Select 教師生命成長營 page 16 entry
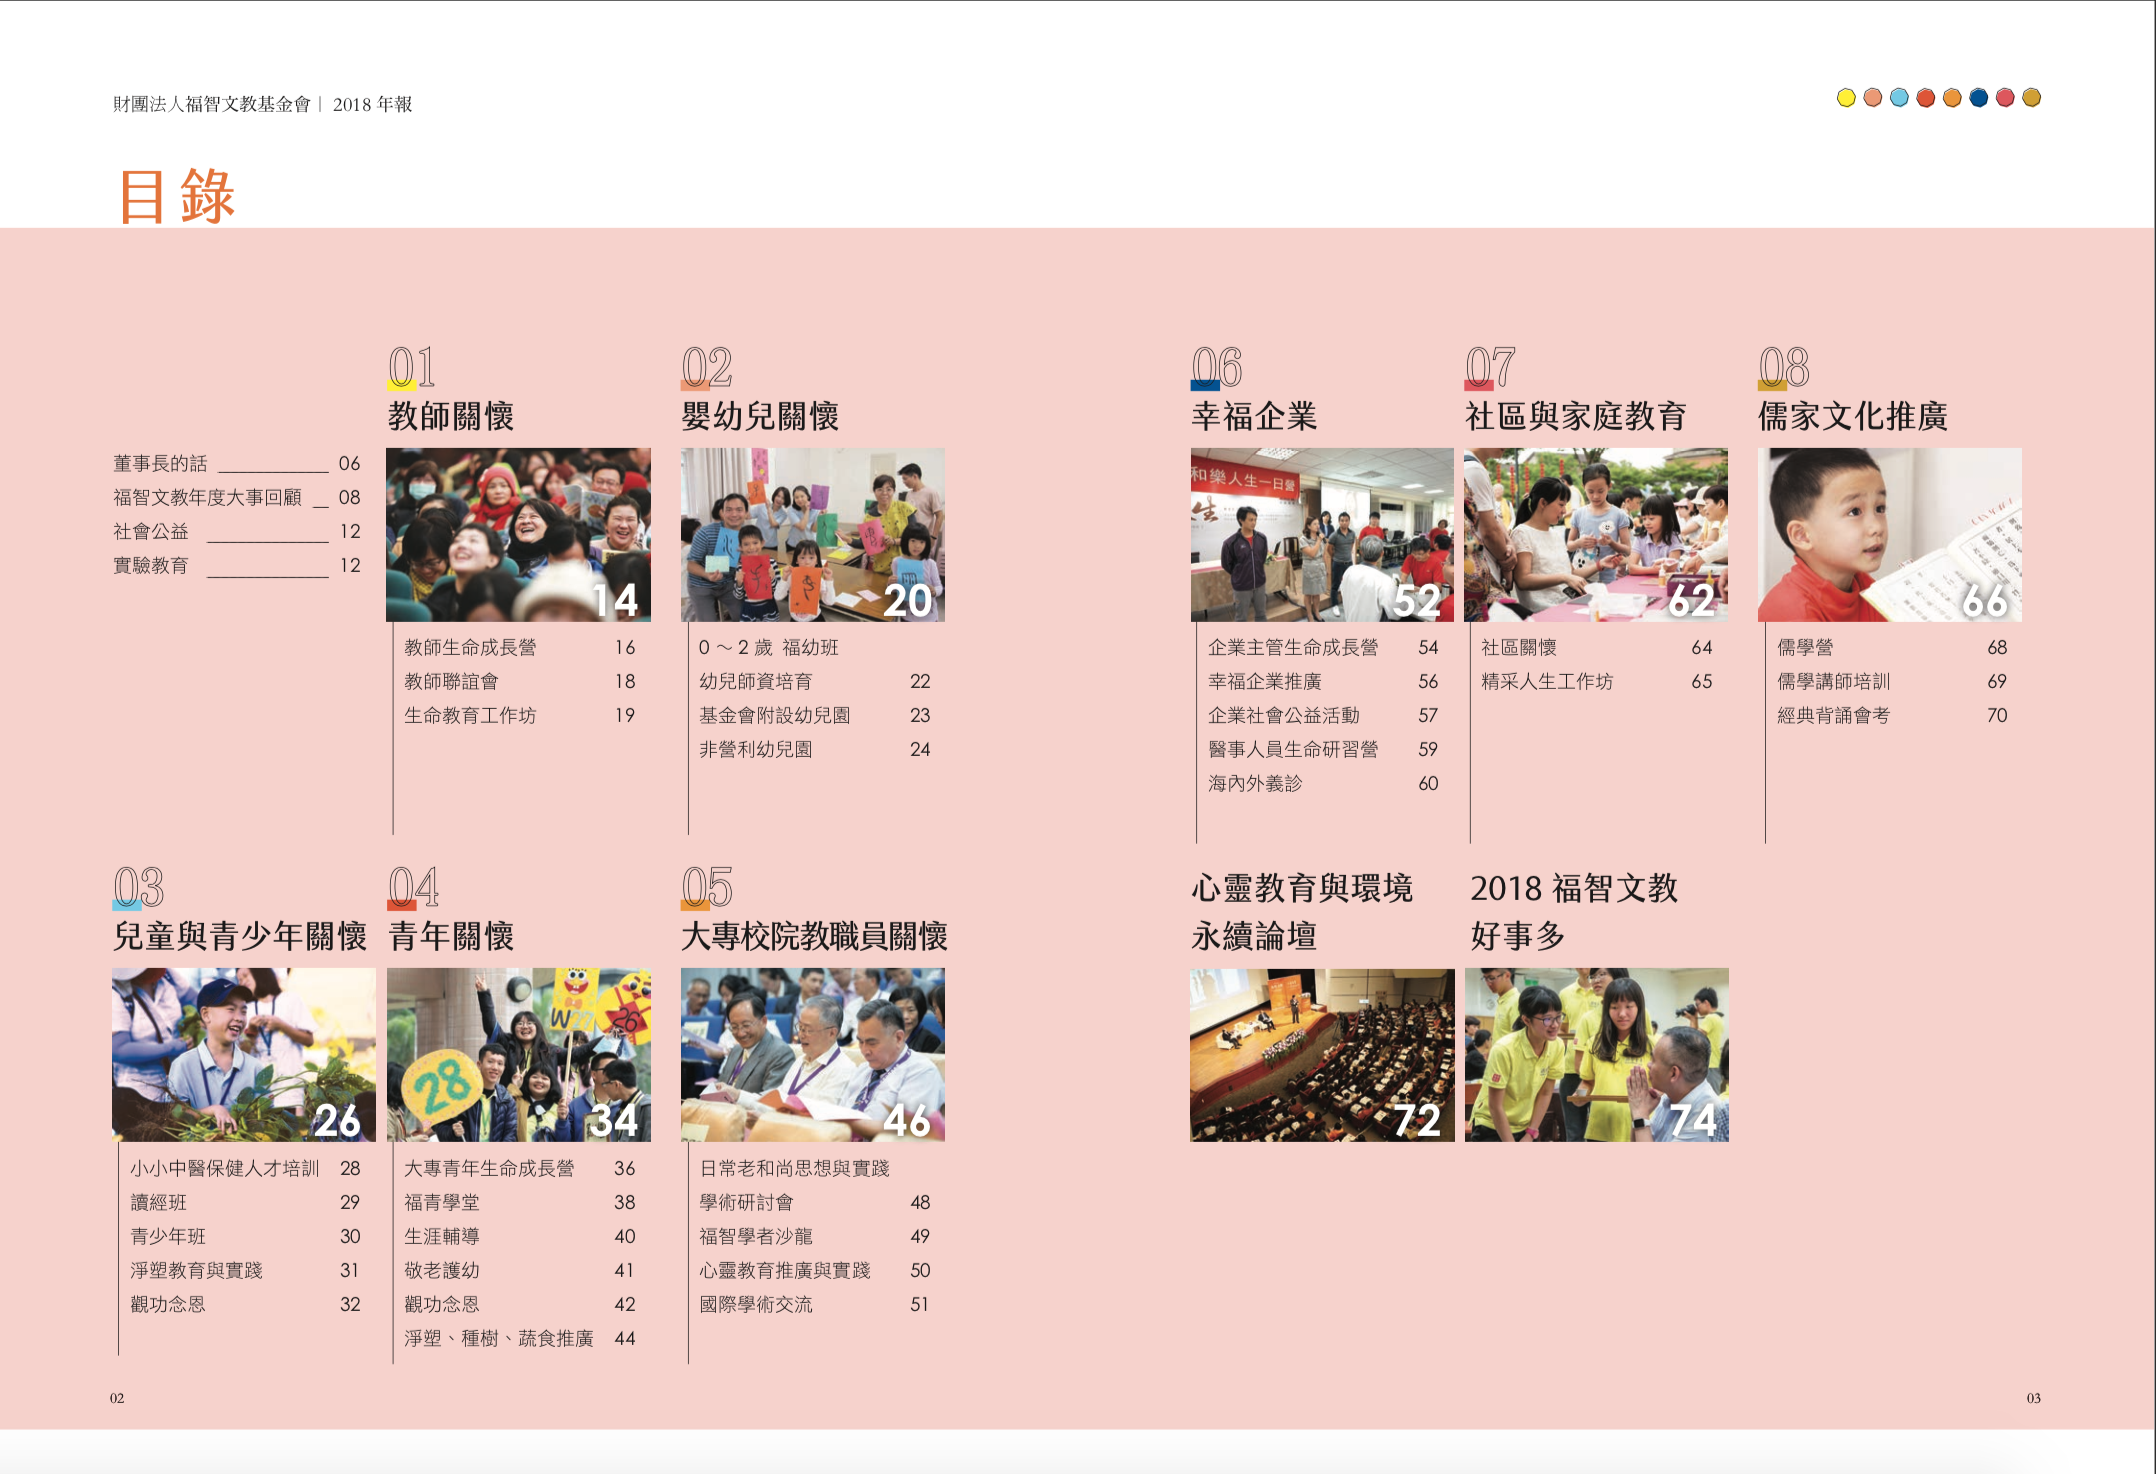Viewport: 2156px width, 1474px height. (470, 648)
